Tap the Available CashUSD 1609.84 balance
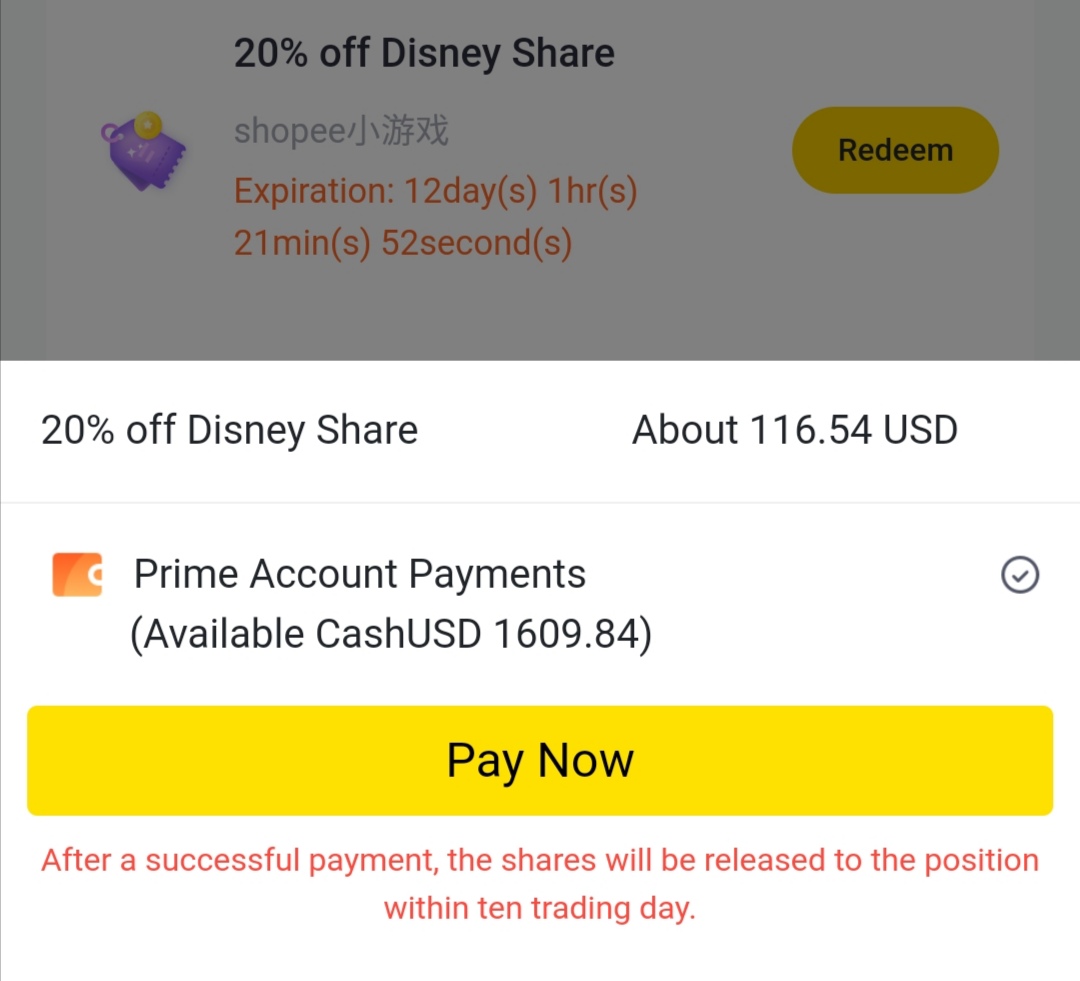The width and height of the screenshot is (1080, 981). [x=391, y=634]
